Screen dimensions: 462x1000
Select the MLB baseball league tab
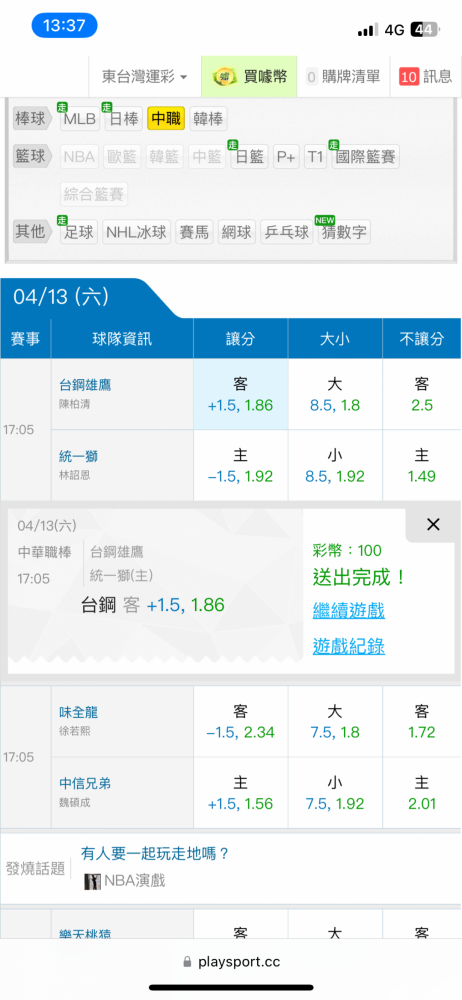click(x=79, y=119)
